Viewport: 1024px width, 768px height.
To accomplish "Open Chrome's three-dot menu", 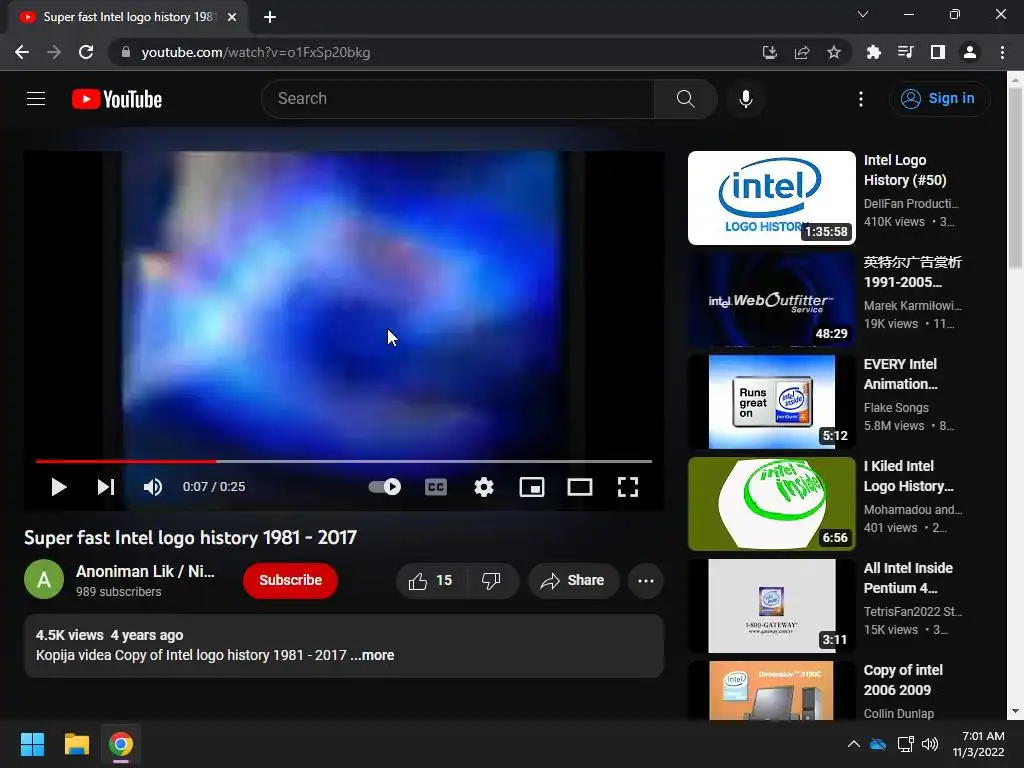I will (x=1002, y=52).
